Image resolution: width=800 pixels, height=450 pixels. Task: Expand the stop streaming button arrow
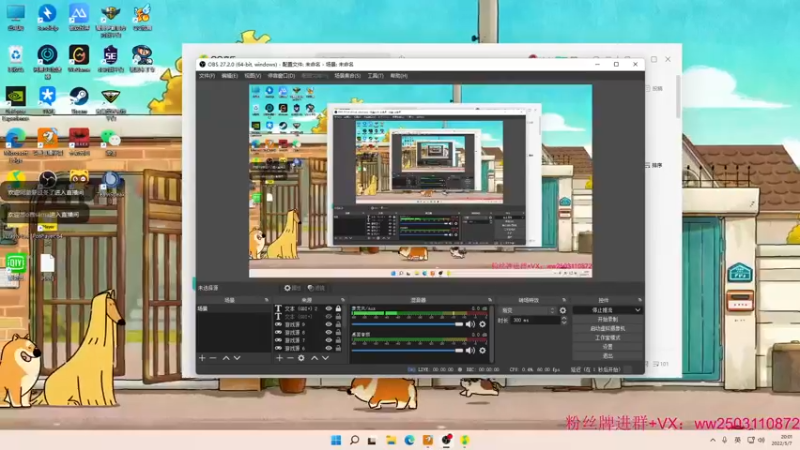coord(637,310)
